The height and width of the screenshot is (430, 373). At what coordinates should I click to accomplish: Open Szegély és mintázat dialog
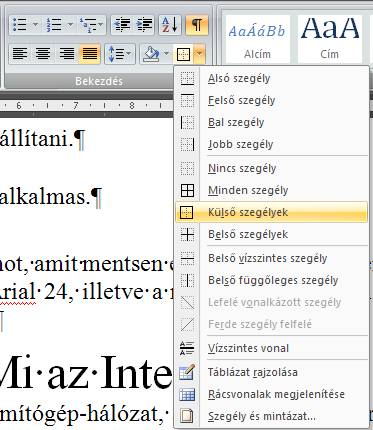[271, 417]
